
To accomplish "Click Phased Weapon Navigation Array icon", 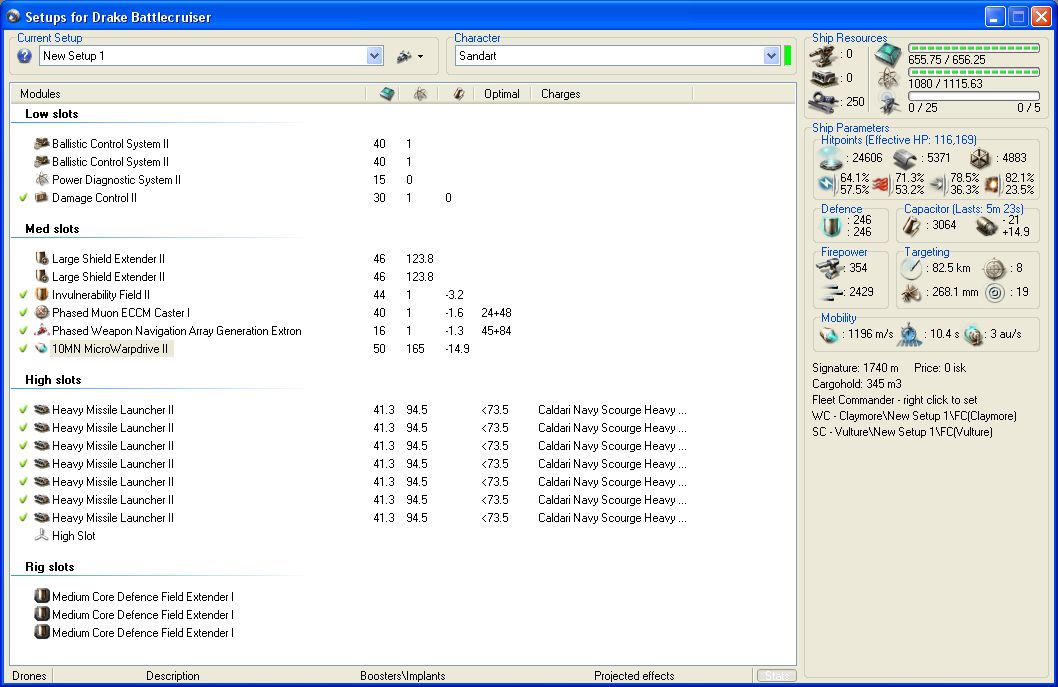I will click(x=42, y=330).
